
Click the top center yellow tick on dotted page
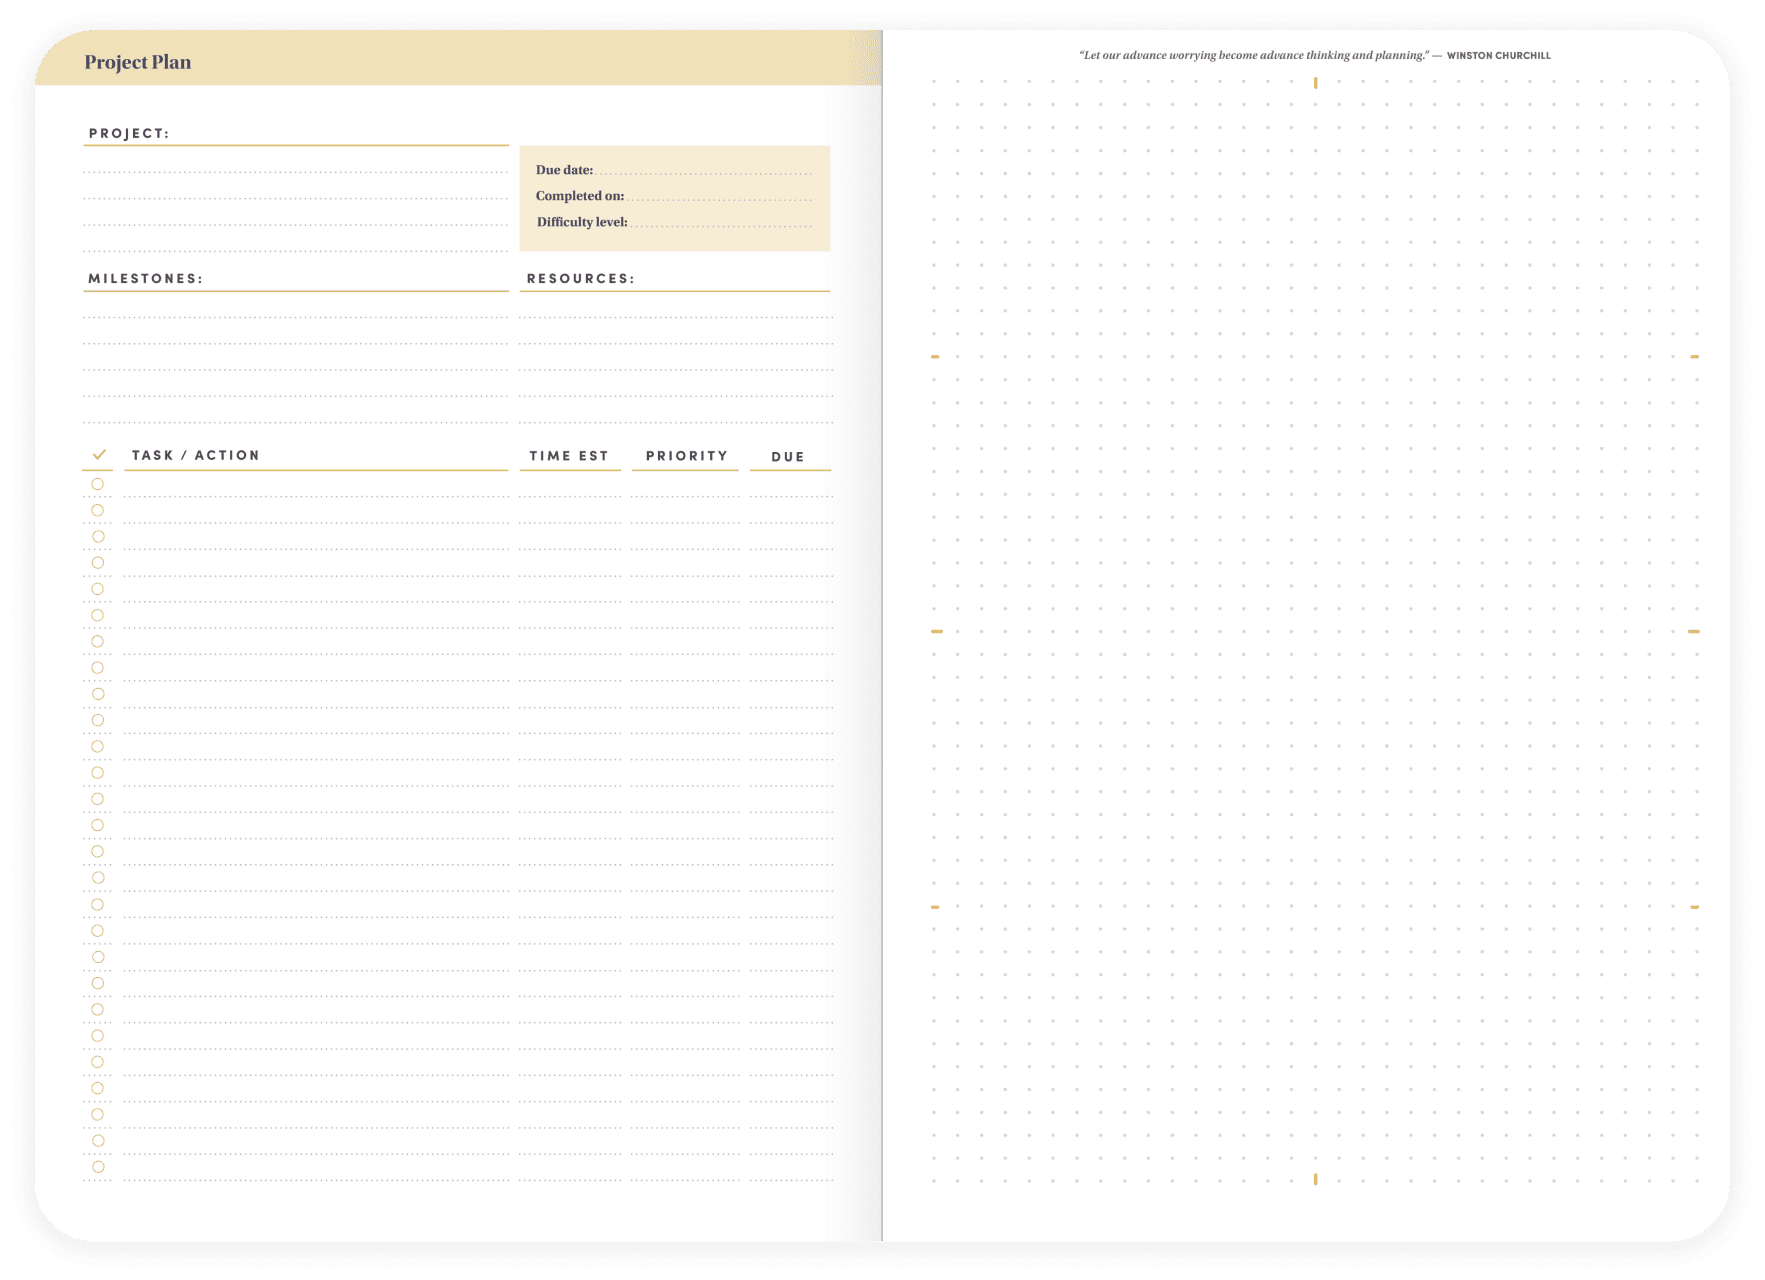tap(1315, 83)
